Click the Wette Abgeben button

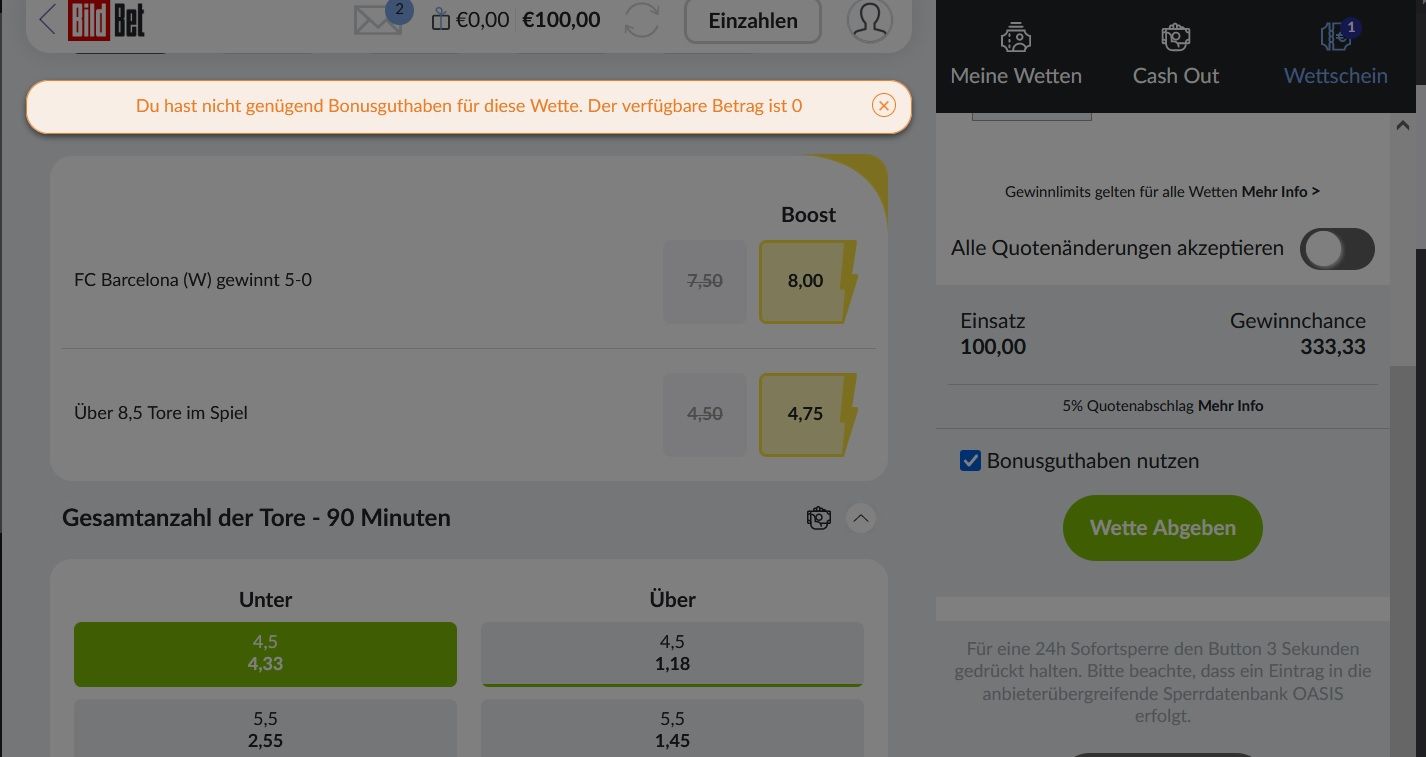[1163, 528]
